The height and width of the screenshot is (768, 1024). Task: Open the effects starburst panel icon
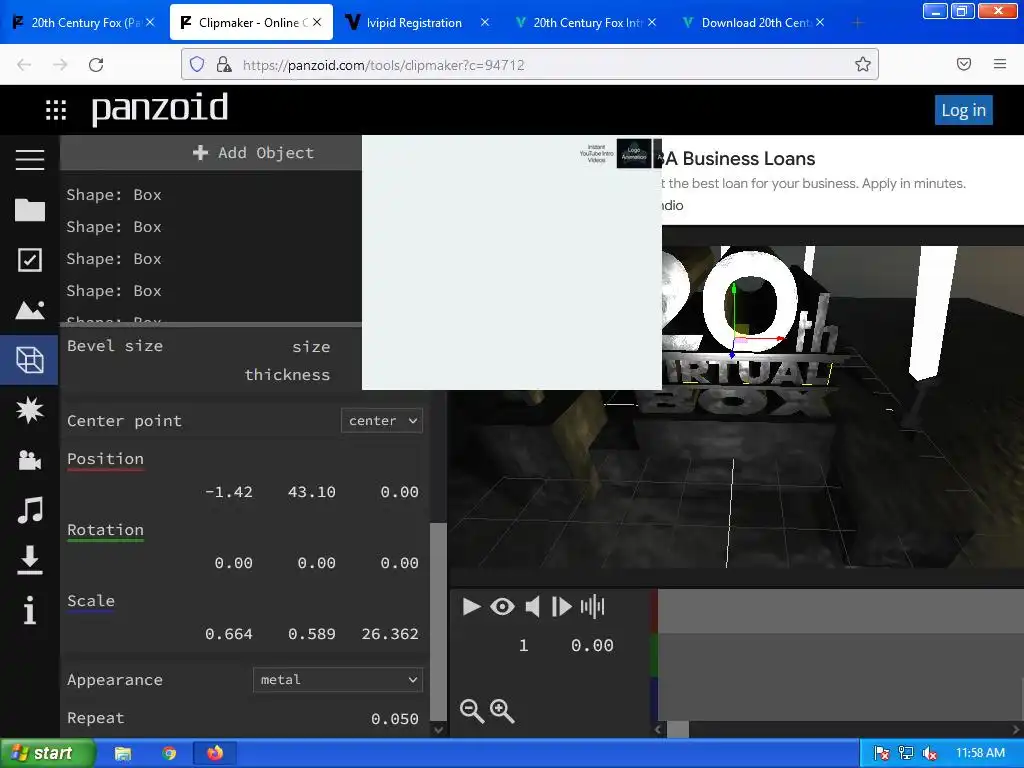pos(29,410)
